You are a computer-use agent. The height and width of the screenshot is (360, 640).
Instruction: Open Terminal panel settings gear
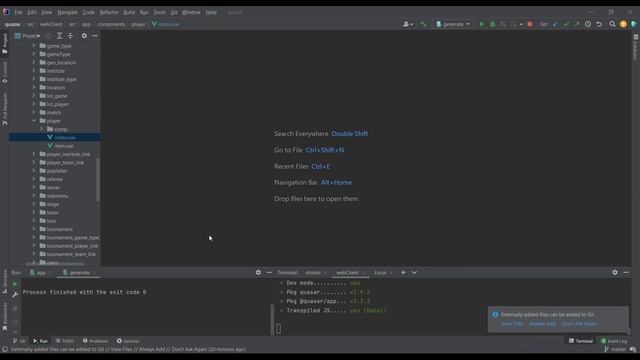615,272
